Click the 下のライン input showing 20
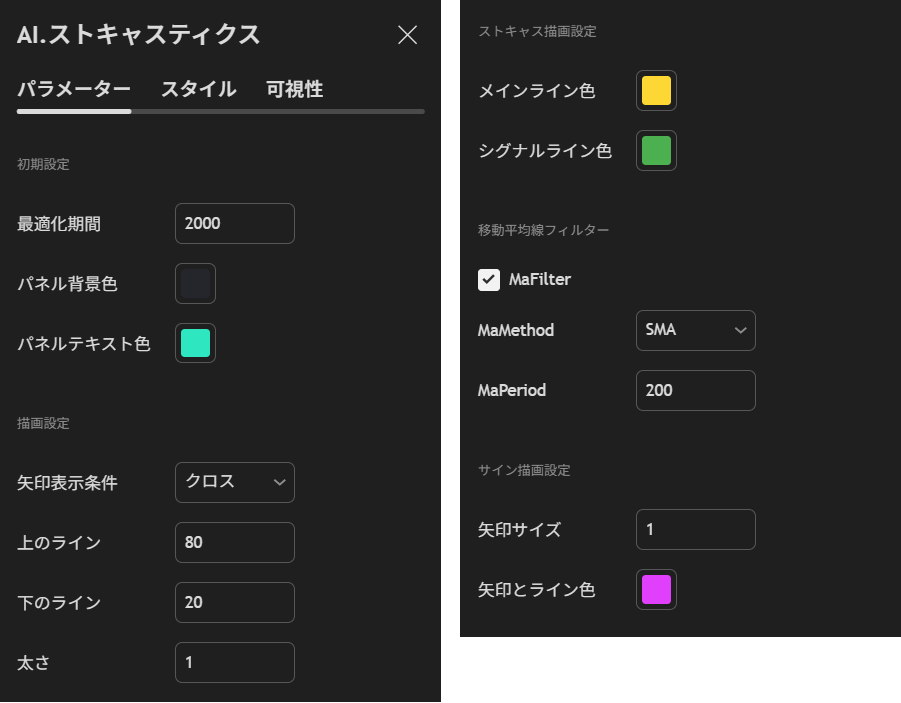Image resolution: width=901 pixels, height=703 pixels. point(234,602)
